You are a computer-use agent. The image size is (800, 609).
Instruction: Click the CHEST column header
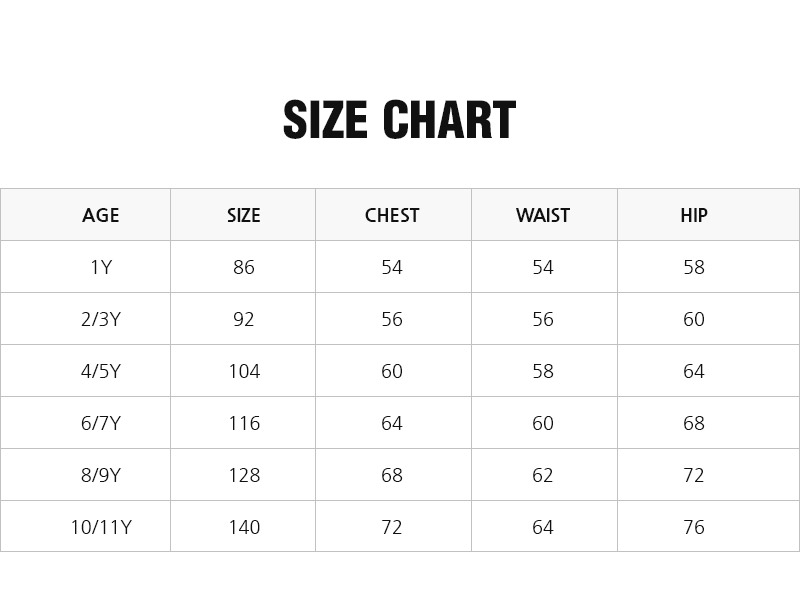pos(392,215)
